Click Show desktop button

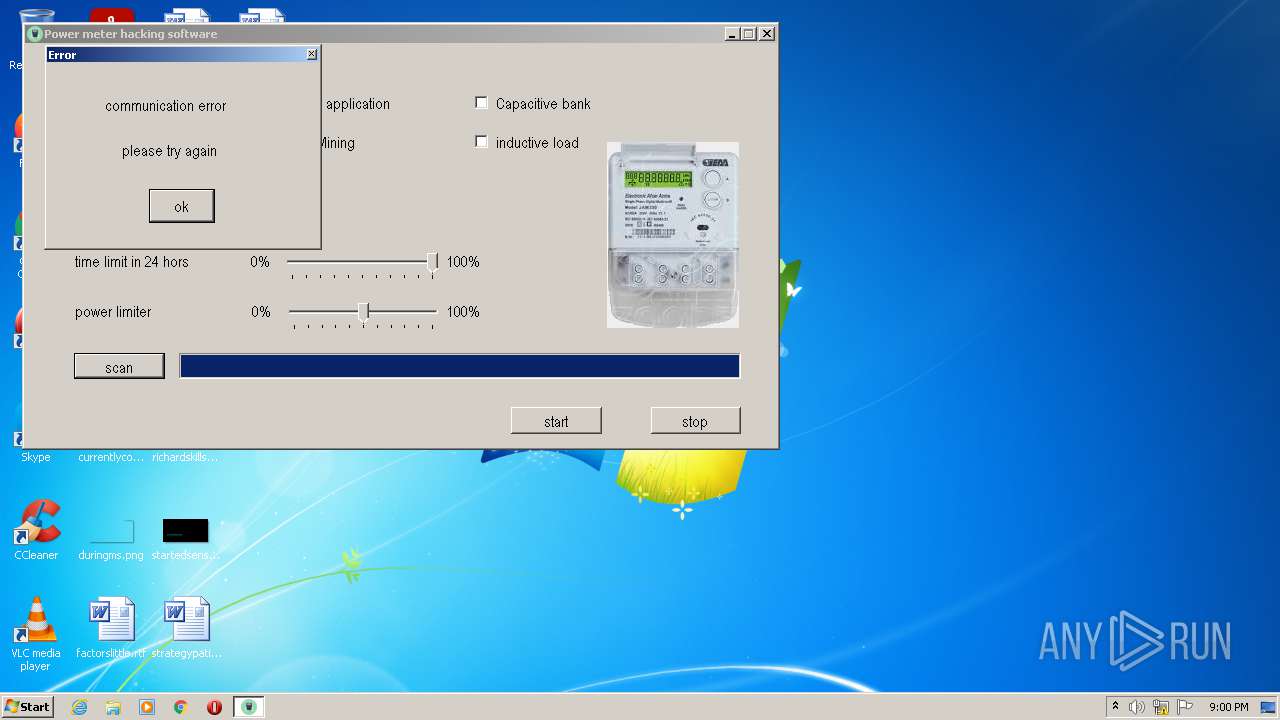coord(1270,707)
